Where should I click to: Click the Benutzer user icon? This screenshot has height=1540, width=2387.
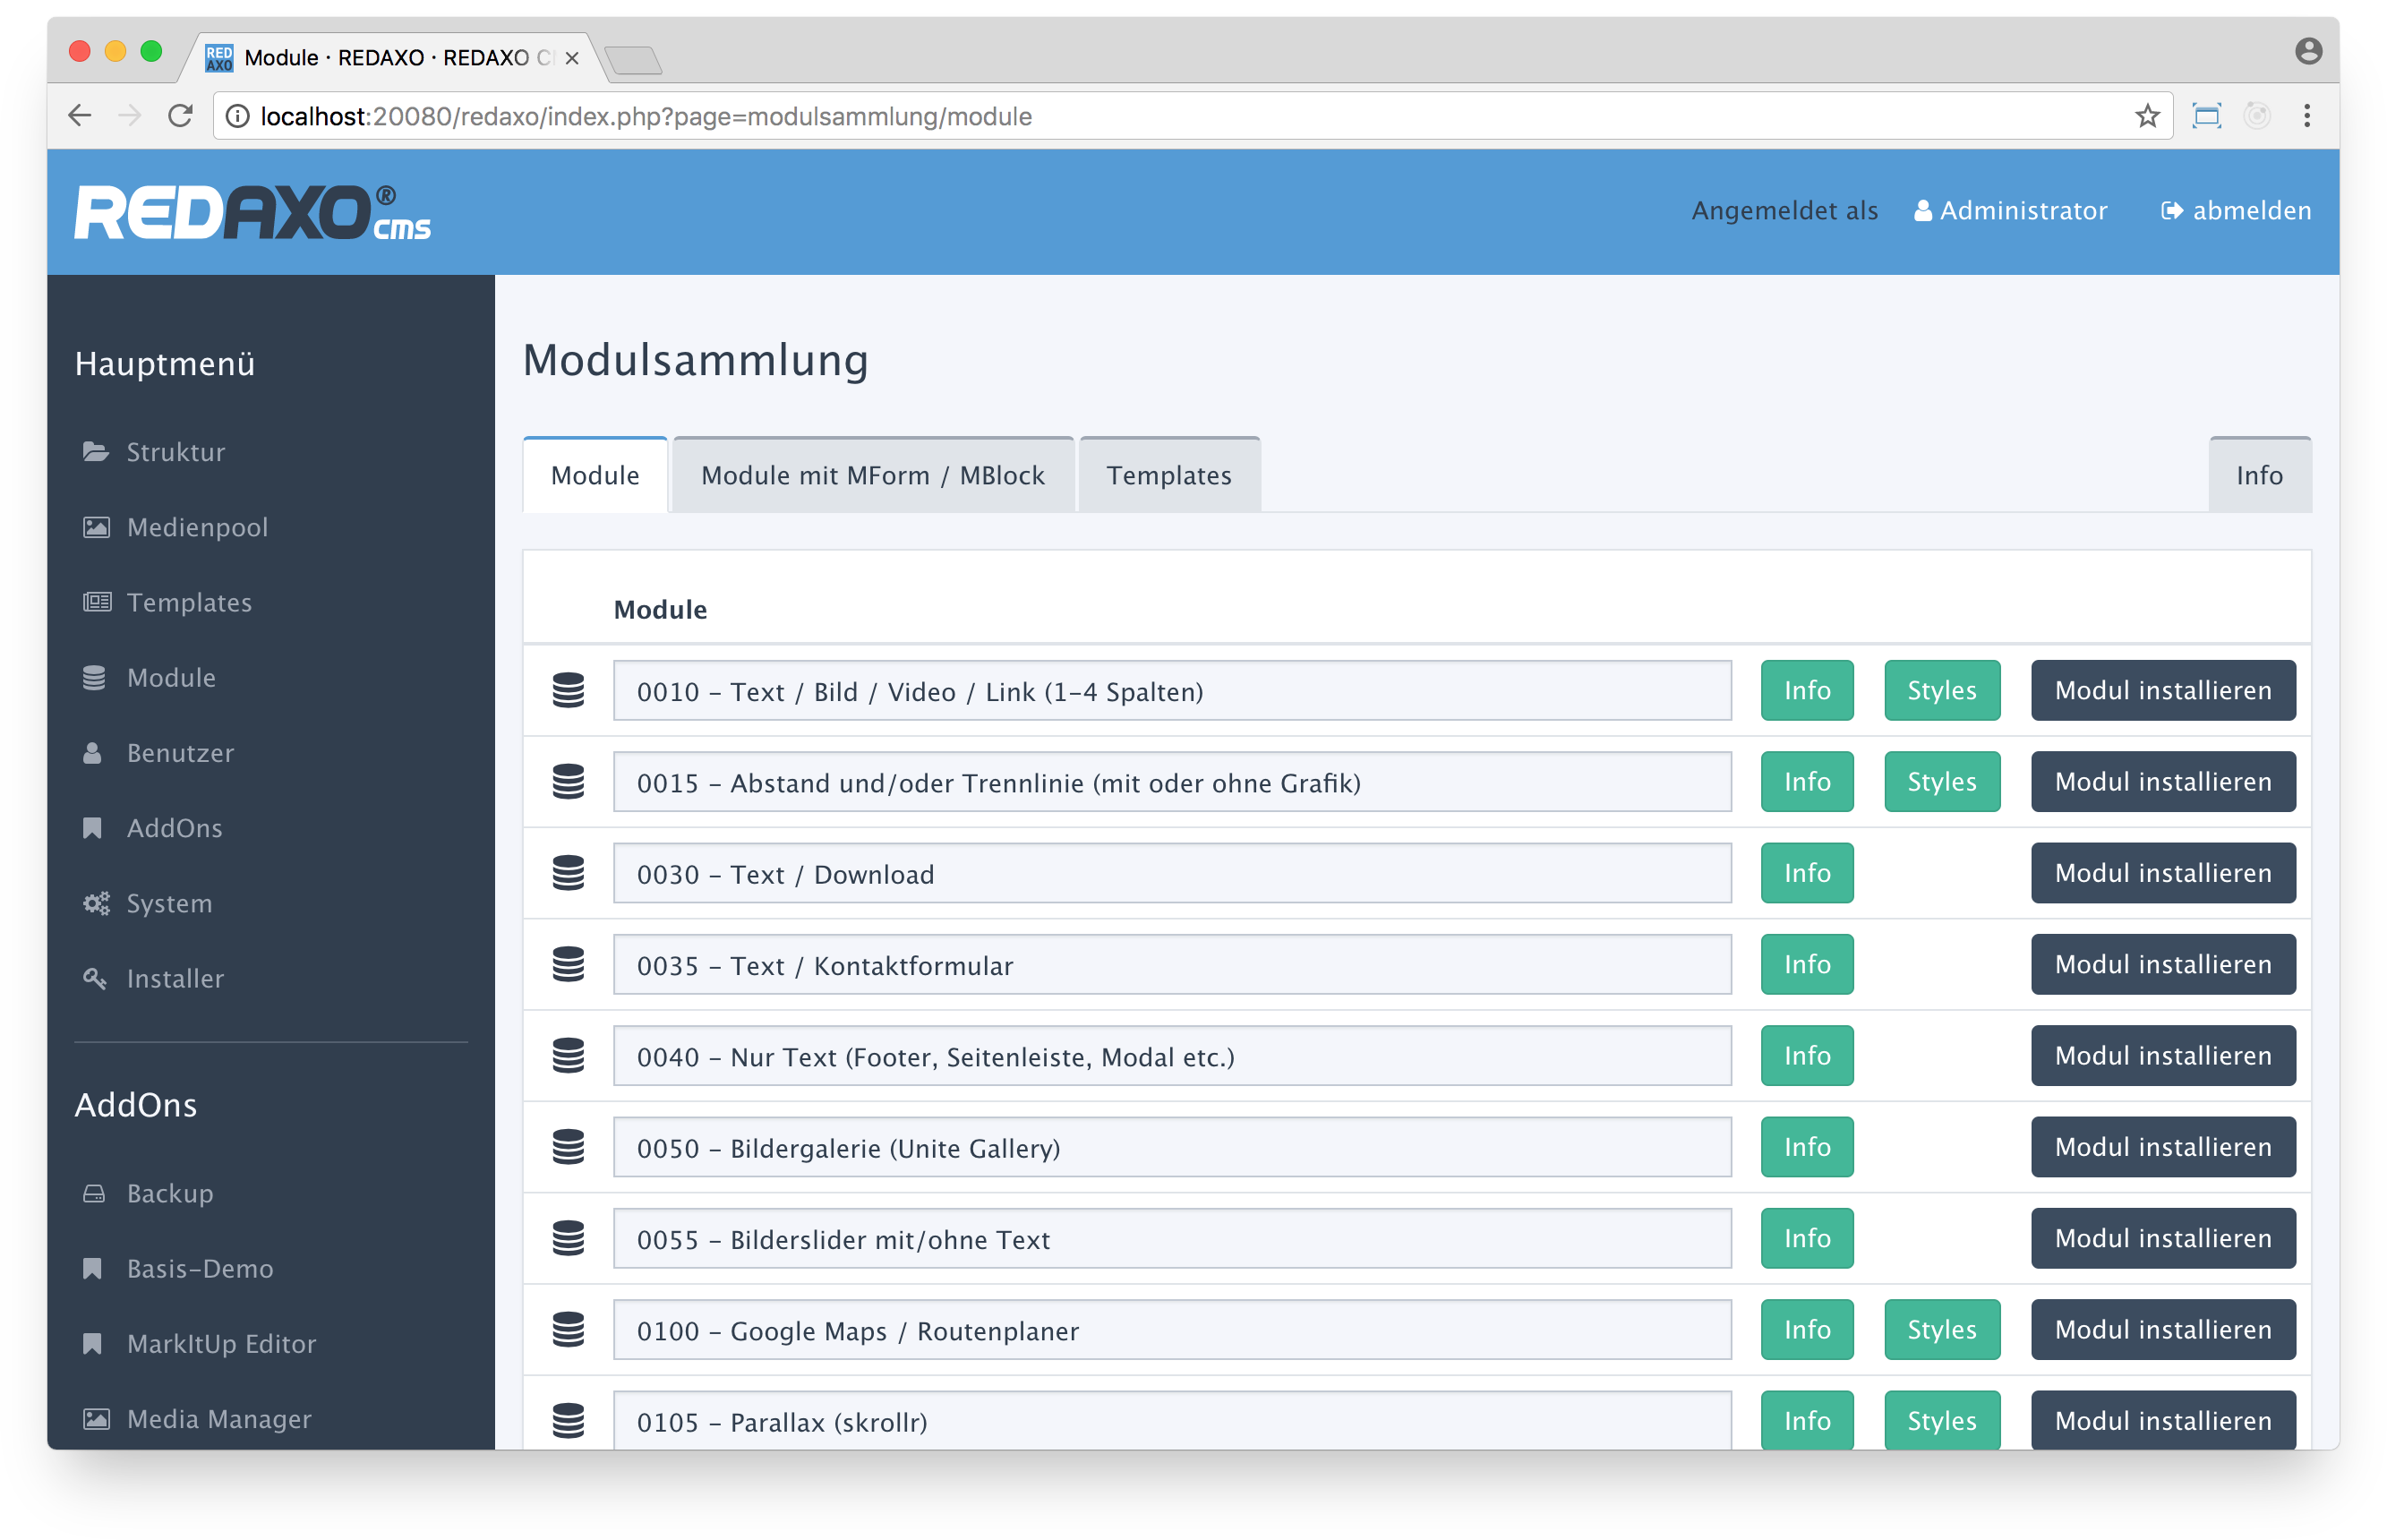coord(92,753)
